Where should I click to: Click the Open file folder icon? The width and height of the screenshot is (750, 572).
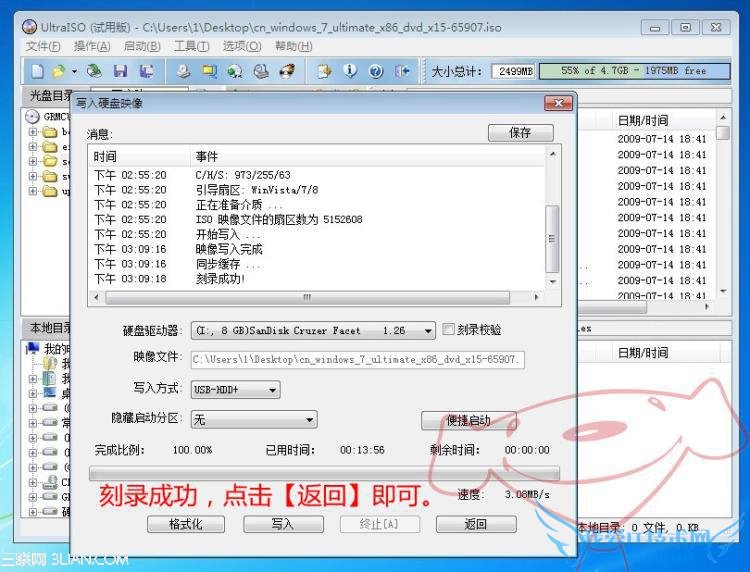click(x=58, y=71)
